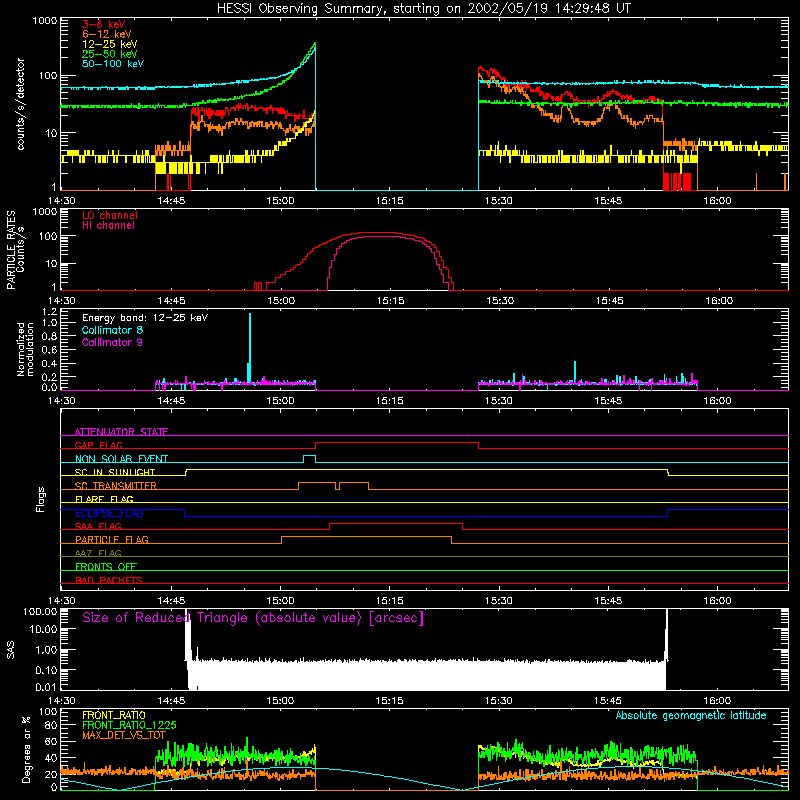Click '16:00' tick label under the particle rates panel
Image resolution: width=800 pixels, height=800 pixels.
coord(719,301)
